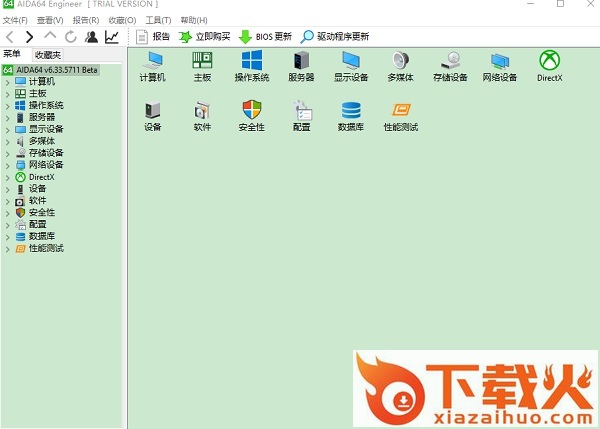Click the BIOS 更新 button

coord(266,37)
